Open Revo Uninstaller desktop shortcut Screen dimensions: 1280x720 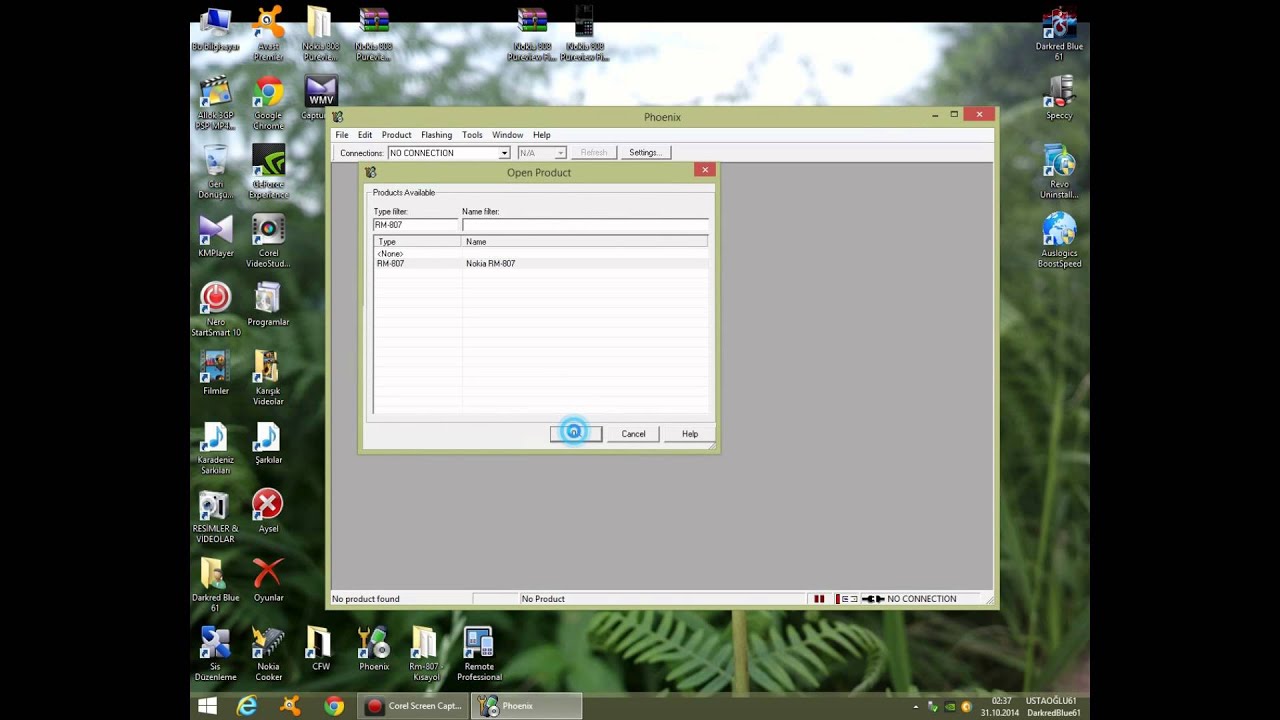[x=1059, y=172]
